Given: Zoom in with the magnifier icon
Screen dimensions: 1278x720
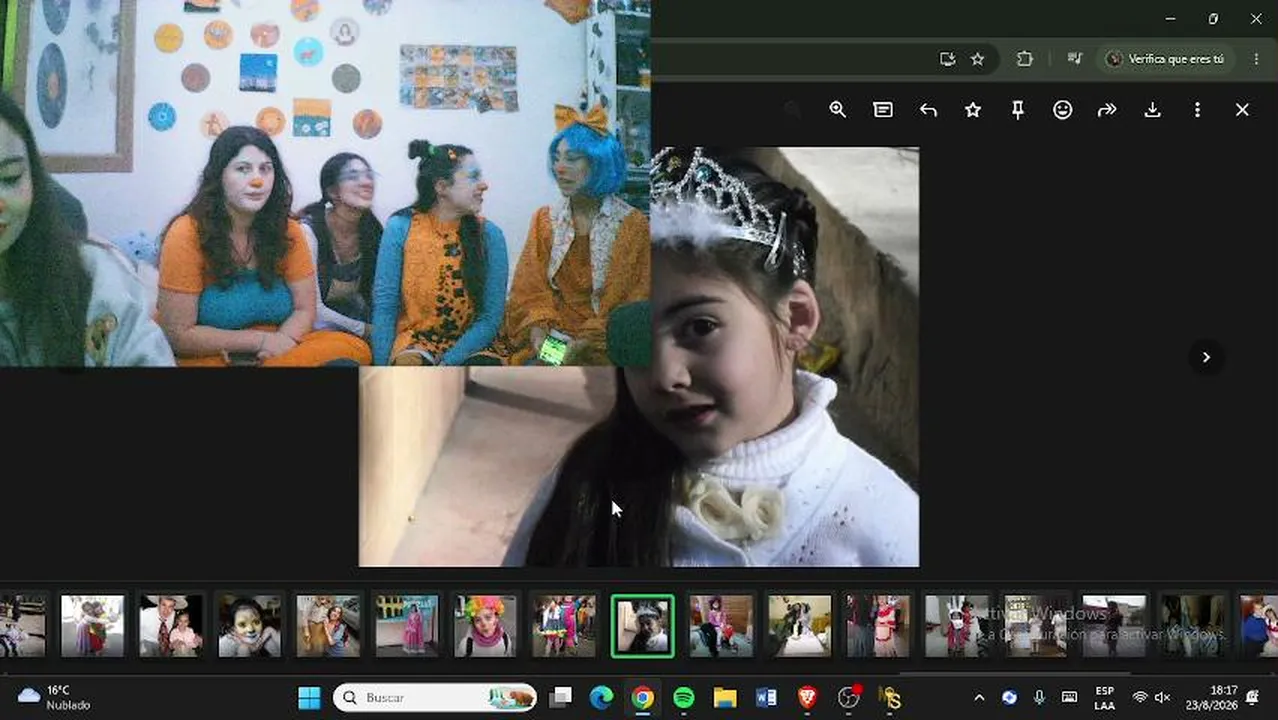Looking at the screenshot, I should pyautogui.click(x=838, y=110).
